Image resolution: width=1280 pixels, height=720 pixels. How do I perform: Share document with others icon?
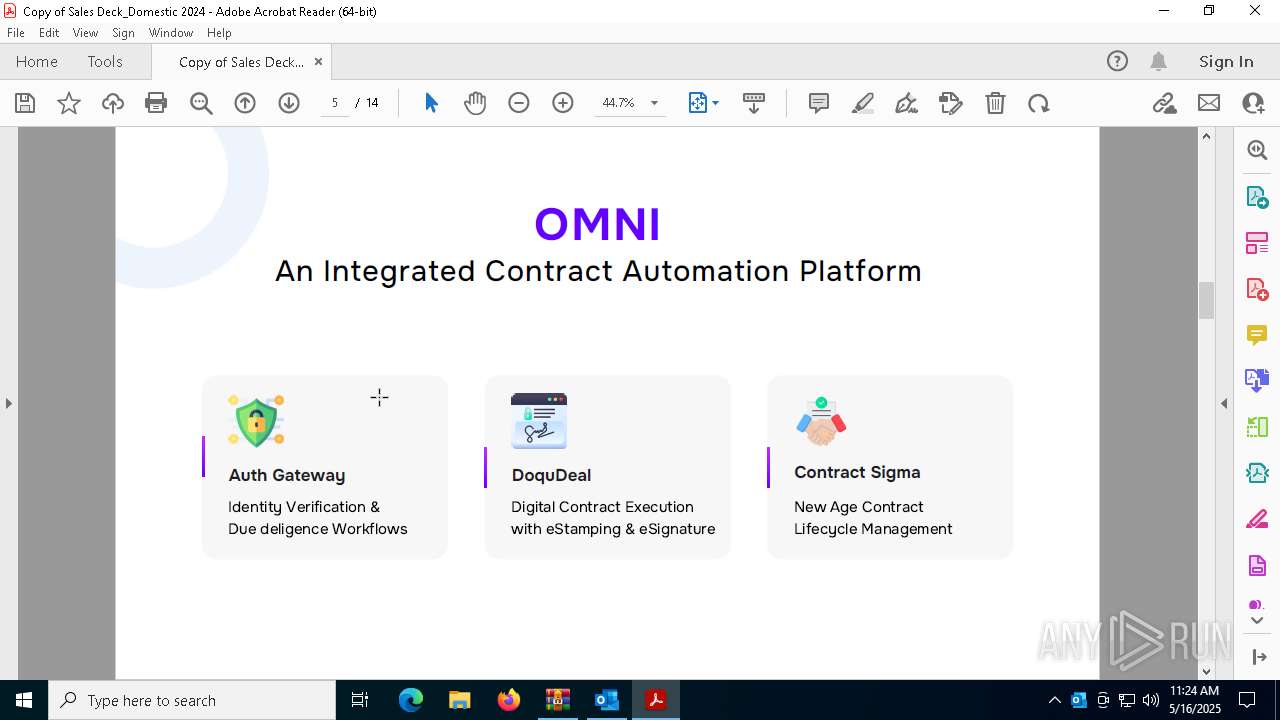tap(1253, 103)
